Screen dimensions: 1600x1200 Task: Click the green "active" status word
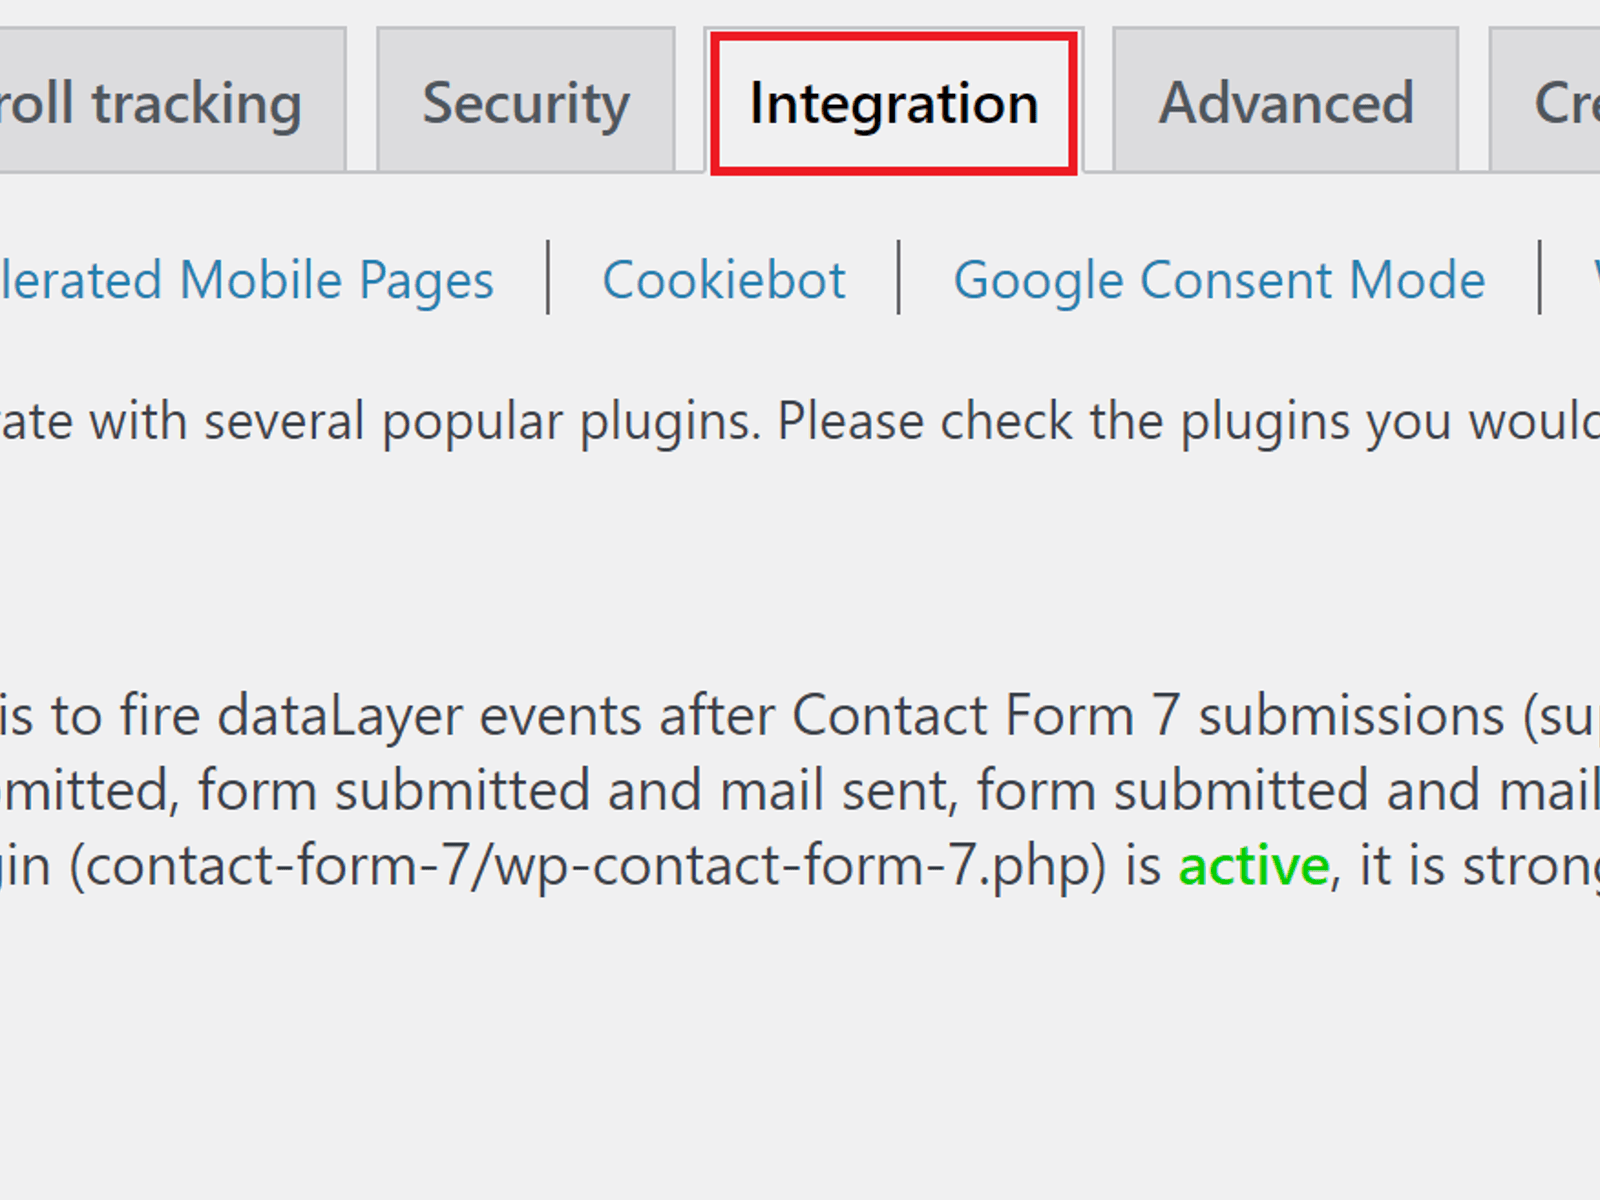(1253, 866)
